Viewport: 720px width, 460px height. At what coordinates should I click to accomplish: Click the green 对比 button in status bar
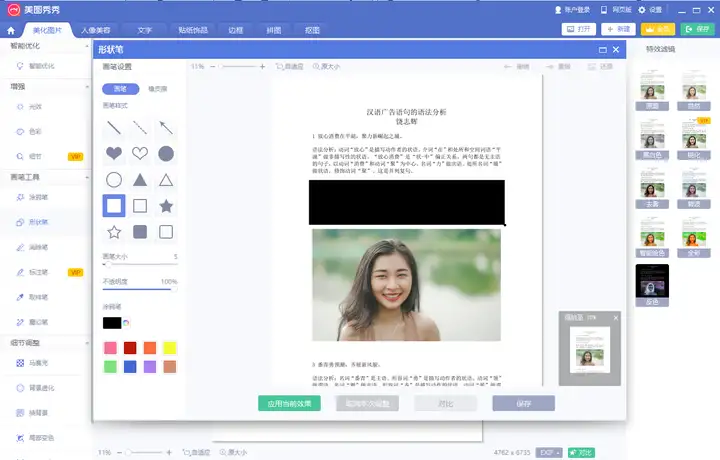[581, 453]
